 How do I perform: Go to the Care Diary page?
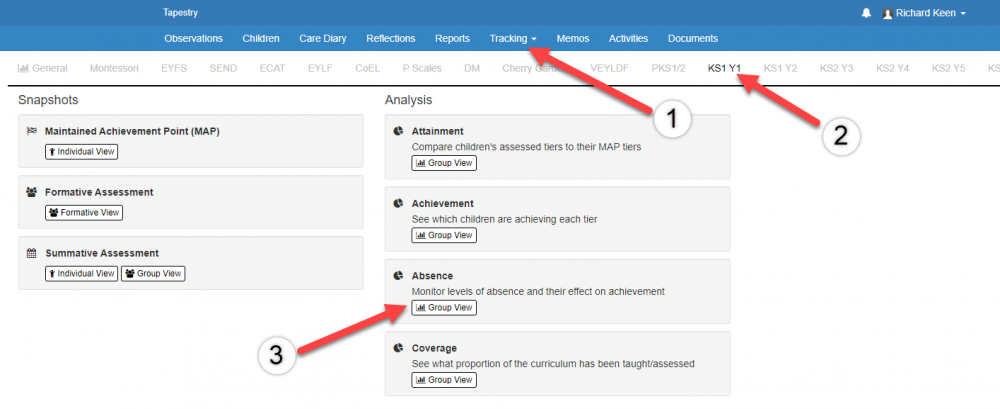[x=322, y=38]
